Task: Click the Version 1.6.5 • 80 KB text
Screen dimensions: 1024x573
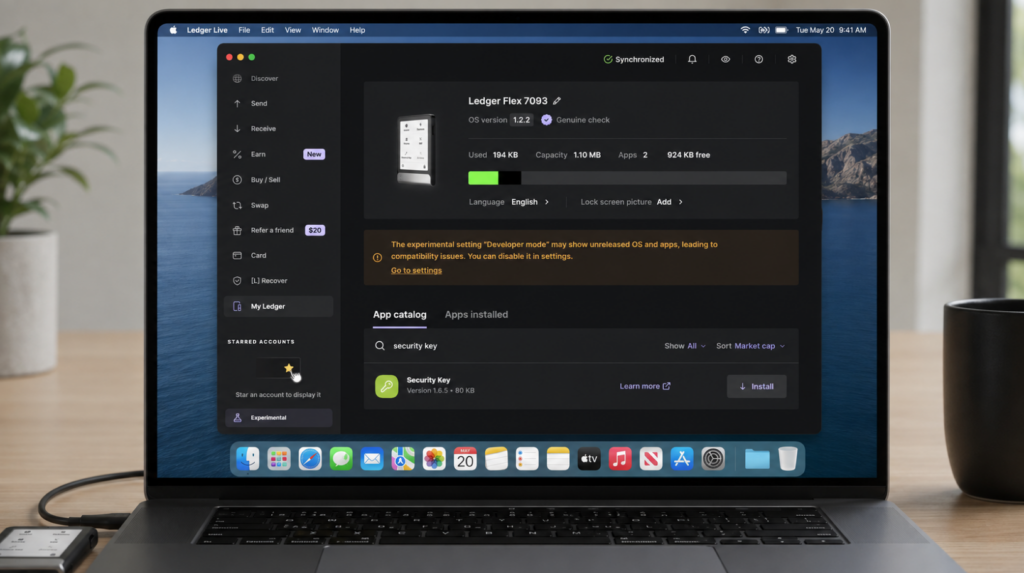Action: pos(440,391)
